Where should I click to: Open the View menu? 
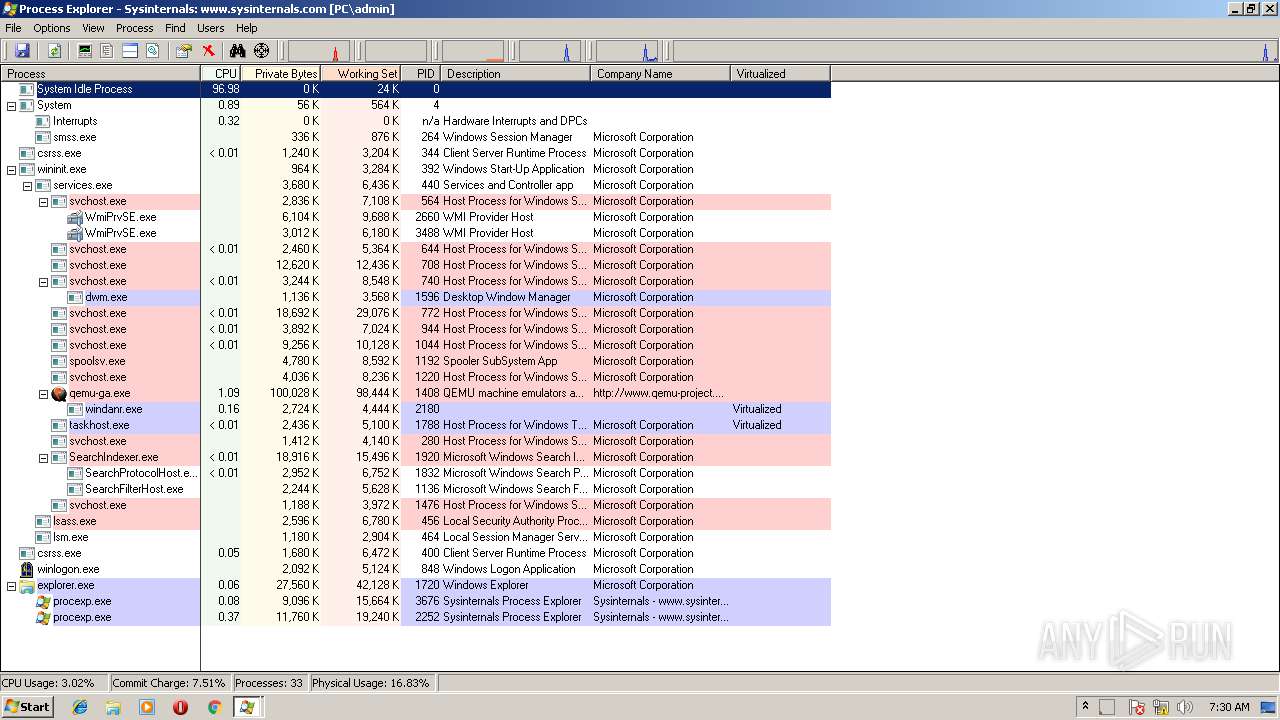click(x=93, y=28)
